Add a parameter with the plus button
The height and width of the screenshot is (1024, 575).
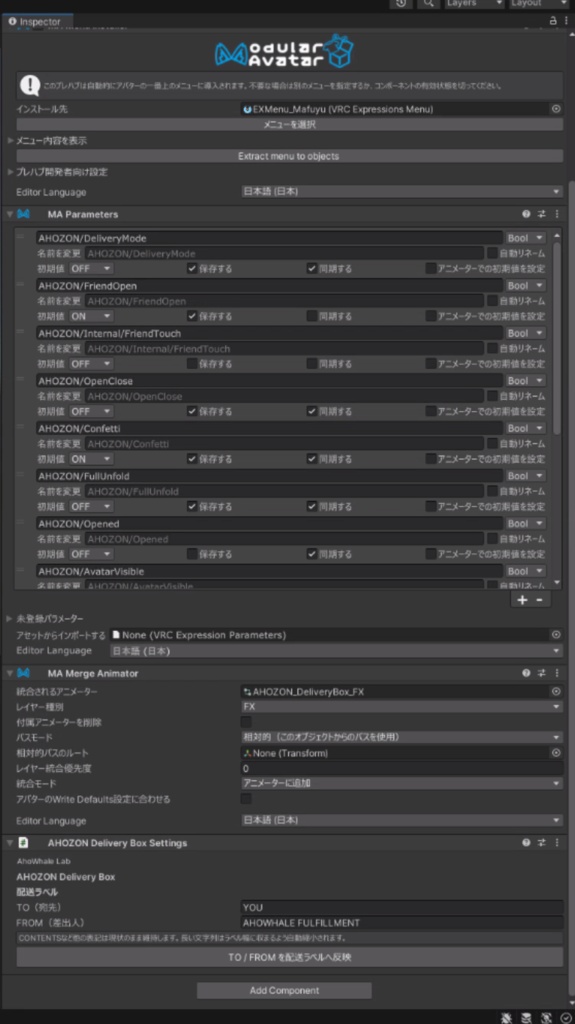[x=522, y=600]
